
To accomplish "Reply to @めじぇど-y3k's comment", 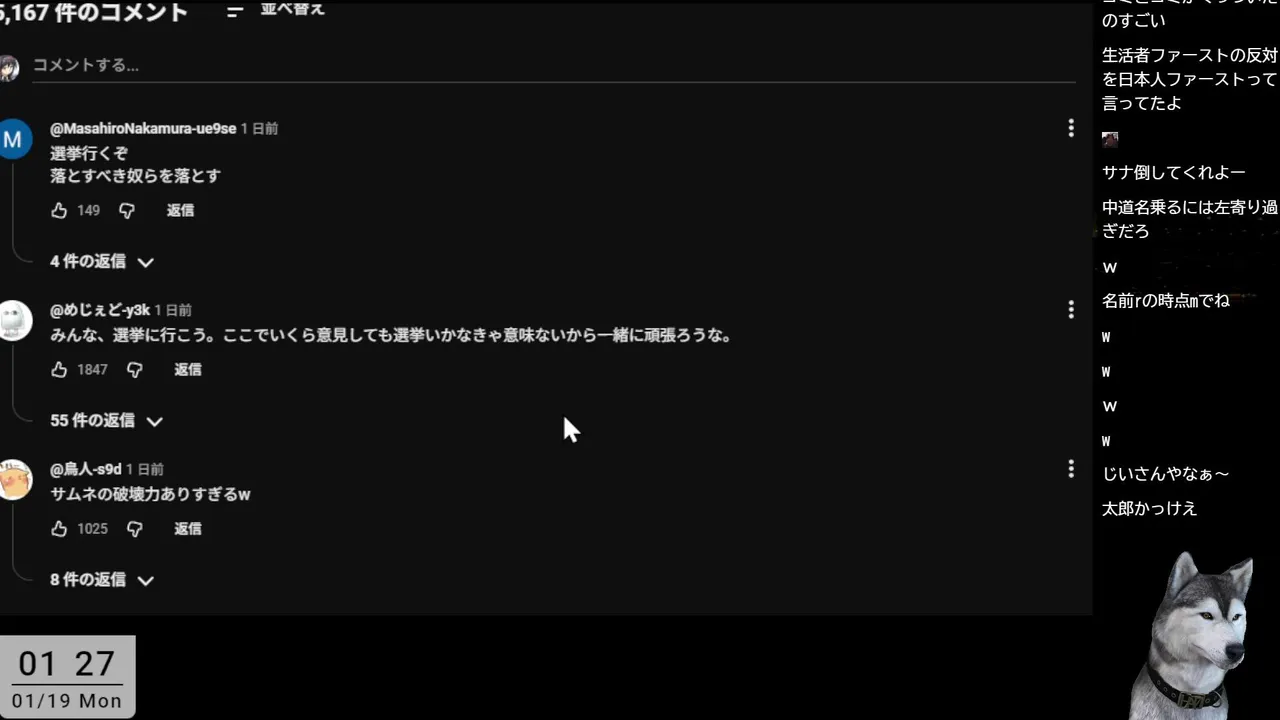I will 188,370.
